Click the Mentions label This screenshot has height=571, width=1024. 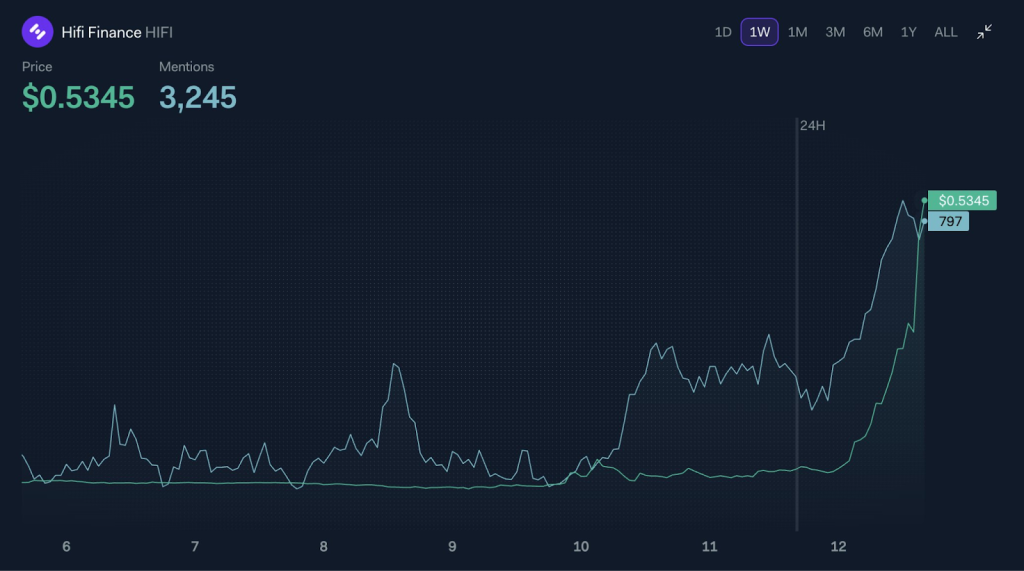pyautogui.click(x=187, y=67)
